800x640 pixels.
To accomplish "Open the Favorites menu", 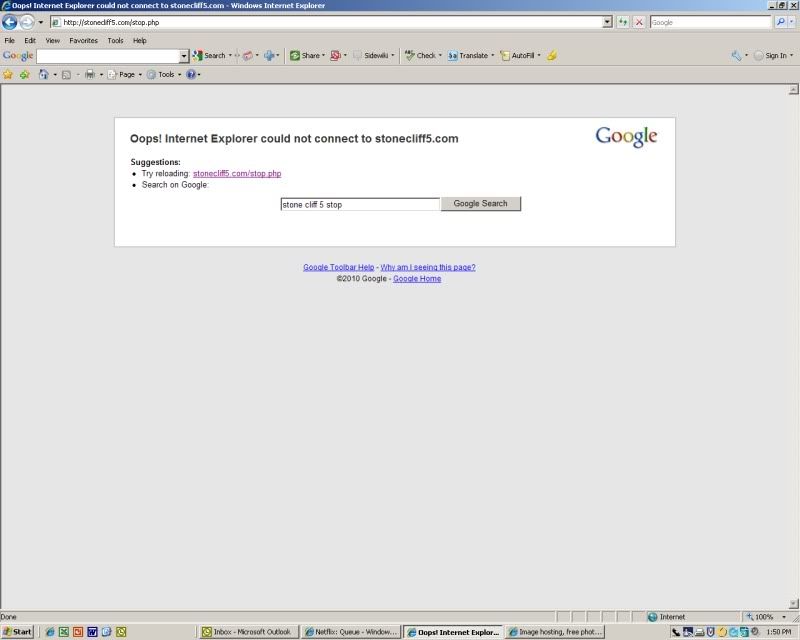I will coord(84,40).
